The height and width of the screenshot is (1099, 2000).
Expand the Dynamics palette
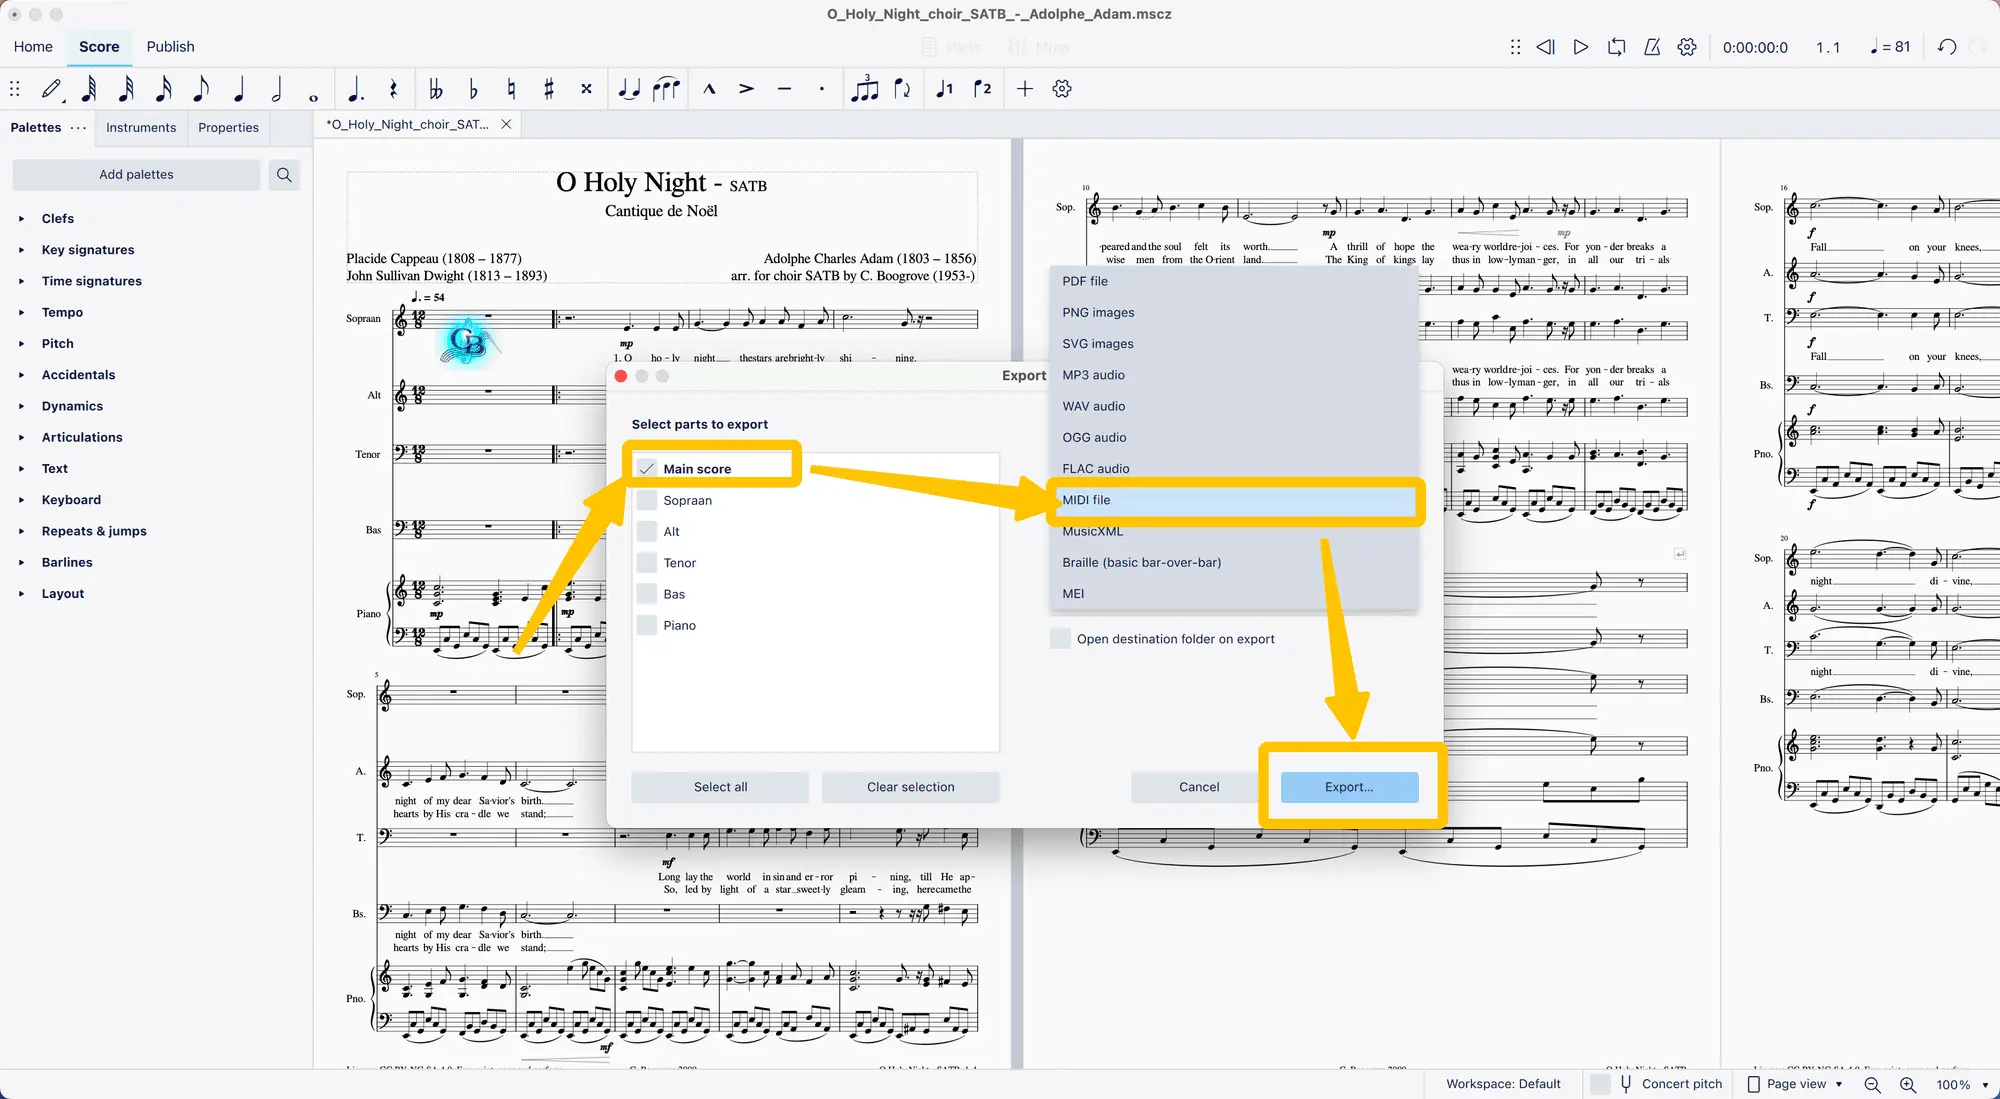tap(22, 406)
